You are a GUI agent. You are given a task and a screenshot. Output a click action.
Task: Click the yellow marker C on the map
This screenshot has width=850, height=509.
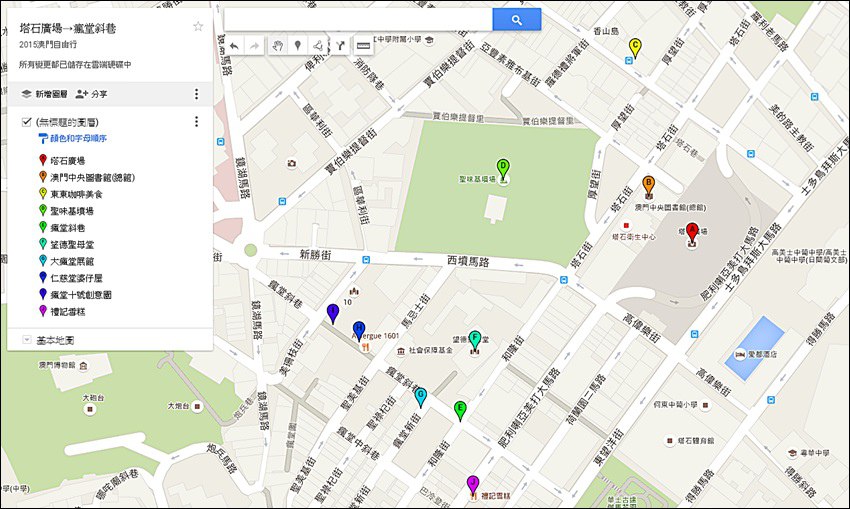[x=634, y=47]
